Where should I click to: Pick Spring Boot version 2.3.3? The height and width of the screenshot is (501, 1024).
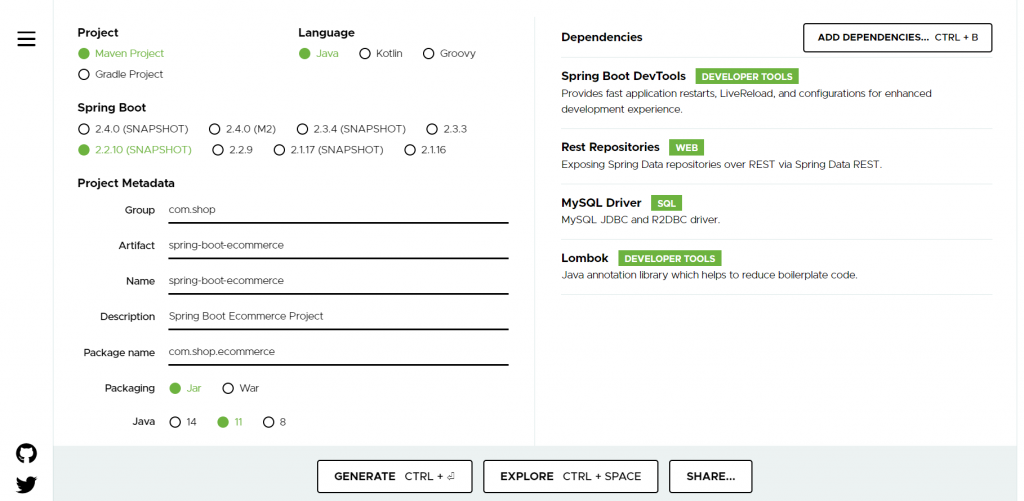(x=432, y=129)
